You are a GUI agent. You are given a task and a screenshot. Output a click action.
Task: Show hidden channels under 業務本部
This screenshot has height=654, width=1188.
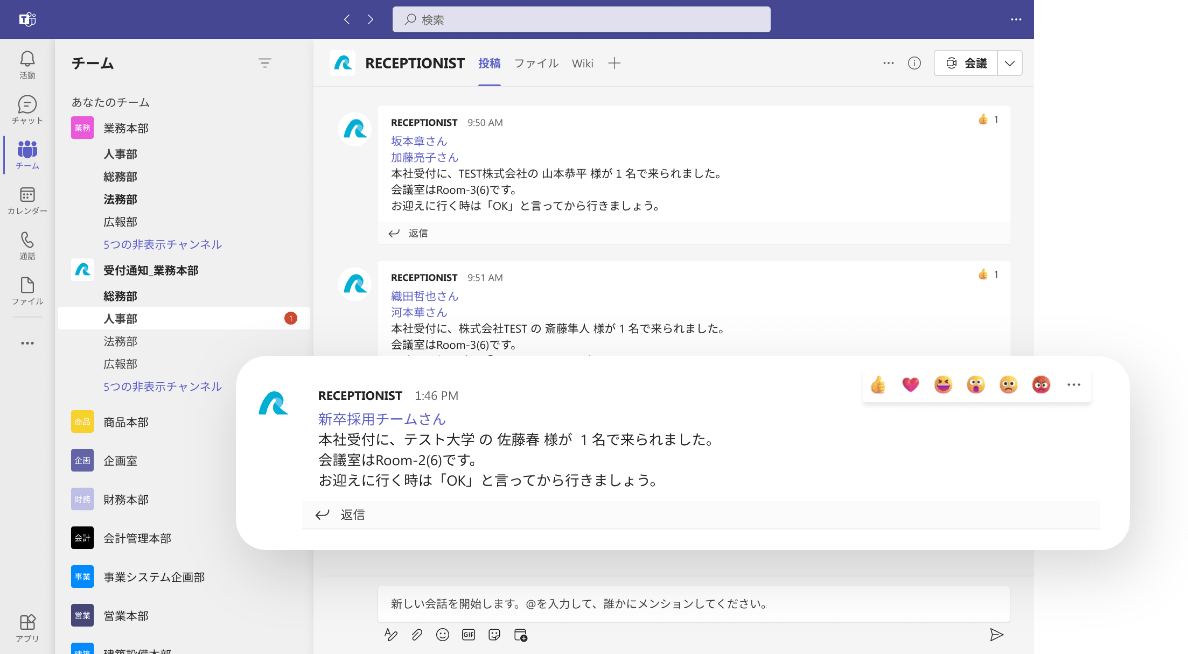pyautogui.click(x=163, y=245)
